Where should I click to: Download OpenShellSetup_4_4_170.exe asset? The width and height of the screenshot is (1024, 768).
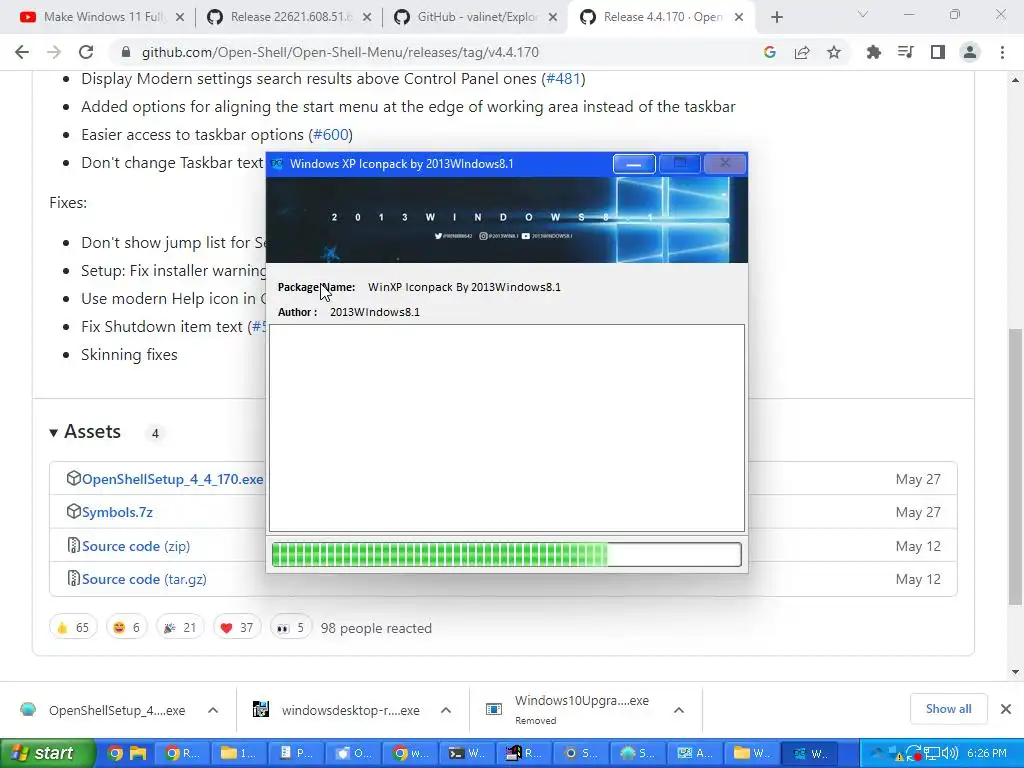172,479
